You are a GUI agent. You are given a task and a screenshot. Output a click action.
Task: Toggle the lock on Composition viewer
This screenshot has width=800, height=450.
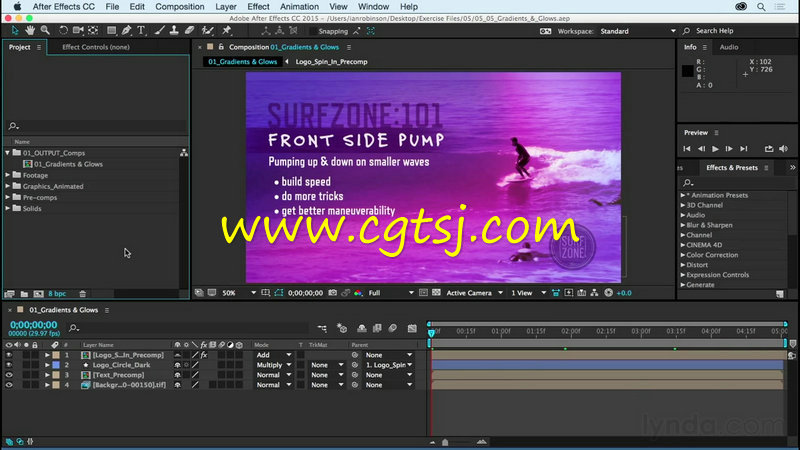point(221,47)
